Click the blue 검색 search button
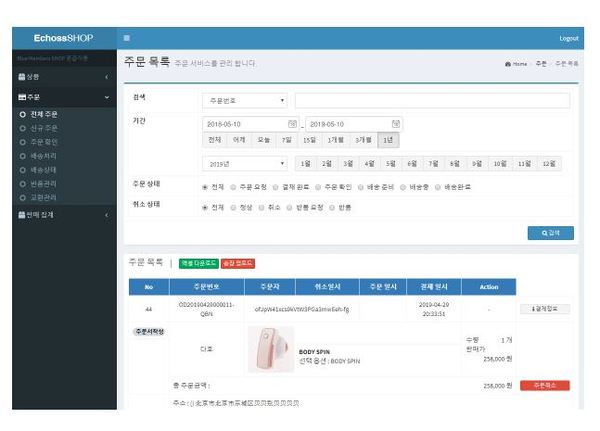 pyautogui.click(x=551, y=233)
